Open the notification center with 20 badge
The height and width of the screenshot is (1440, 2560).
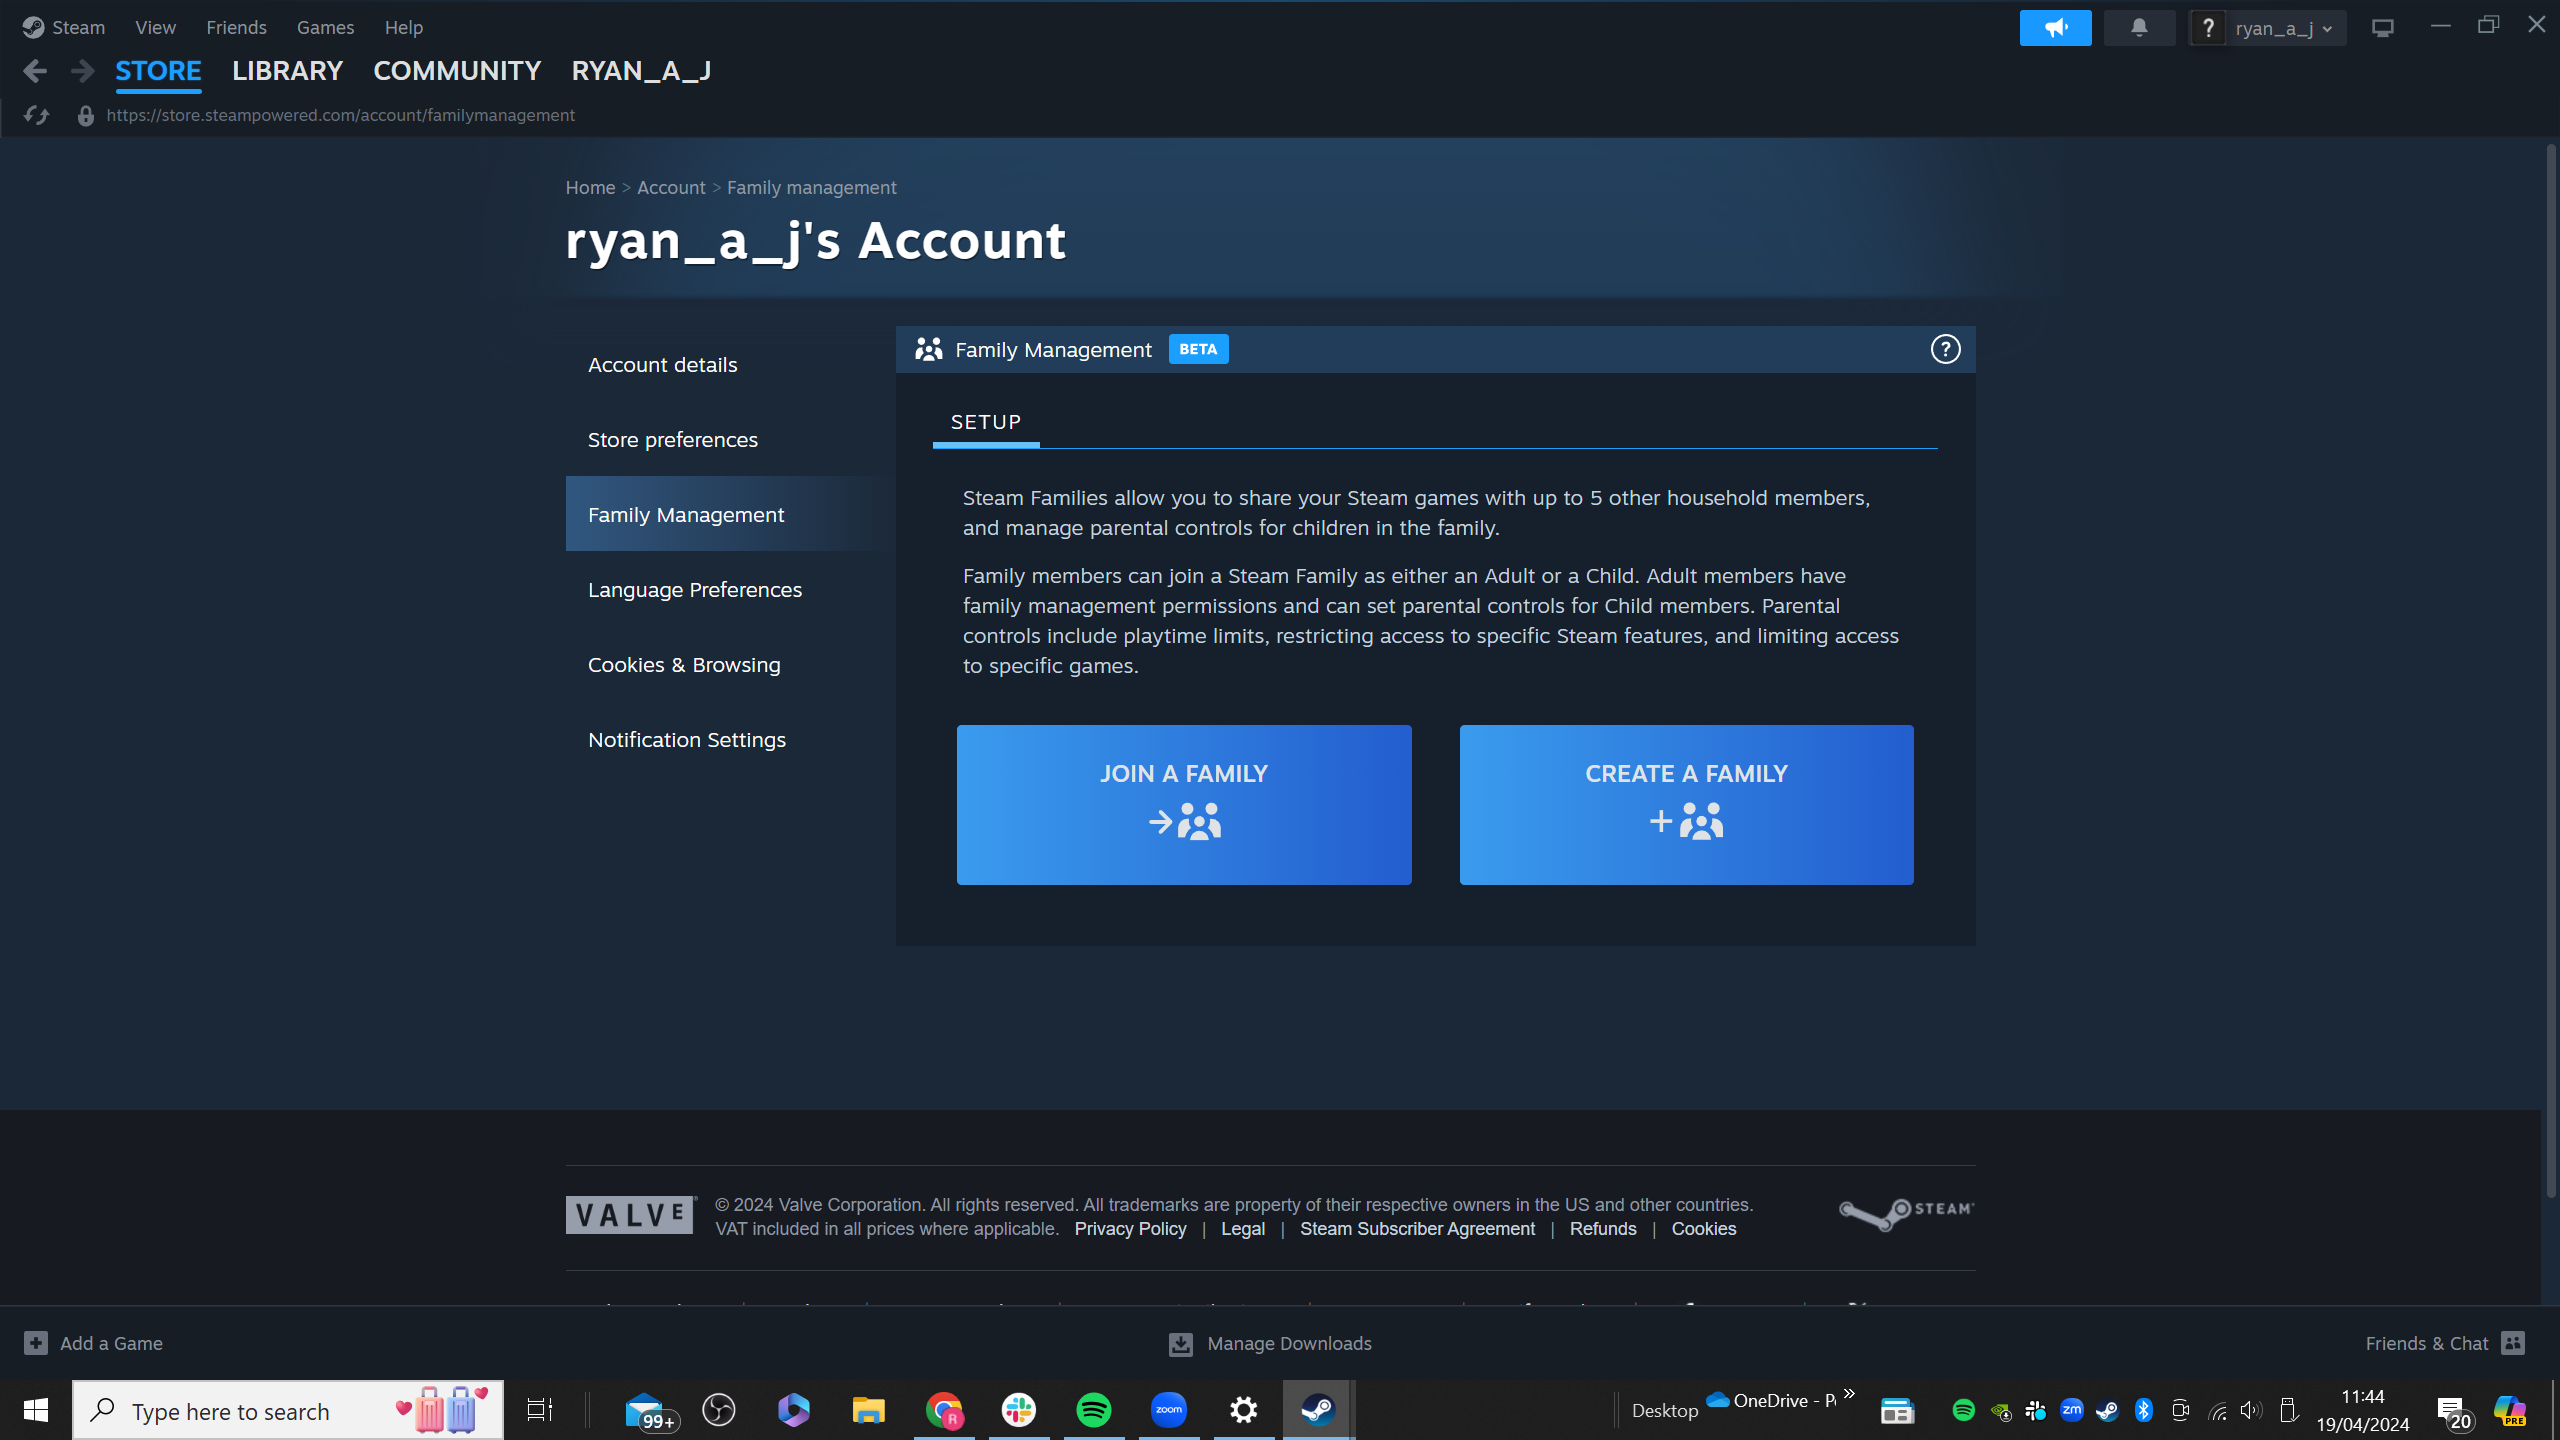click(x=2455, y=1412)
